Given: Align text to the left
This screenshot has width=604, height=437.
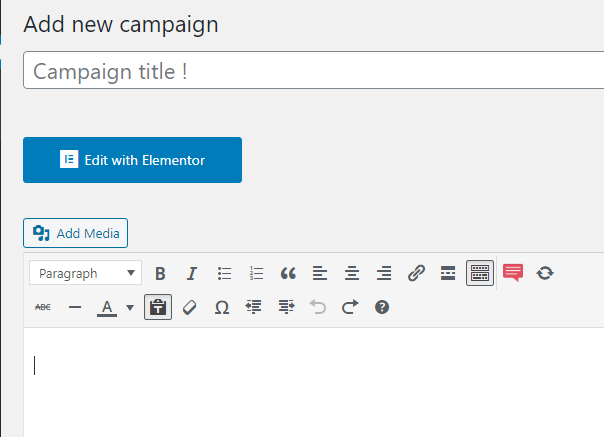Looking at the screenshot, I should point(320,273).
